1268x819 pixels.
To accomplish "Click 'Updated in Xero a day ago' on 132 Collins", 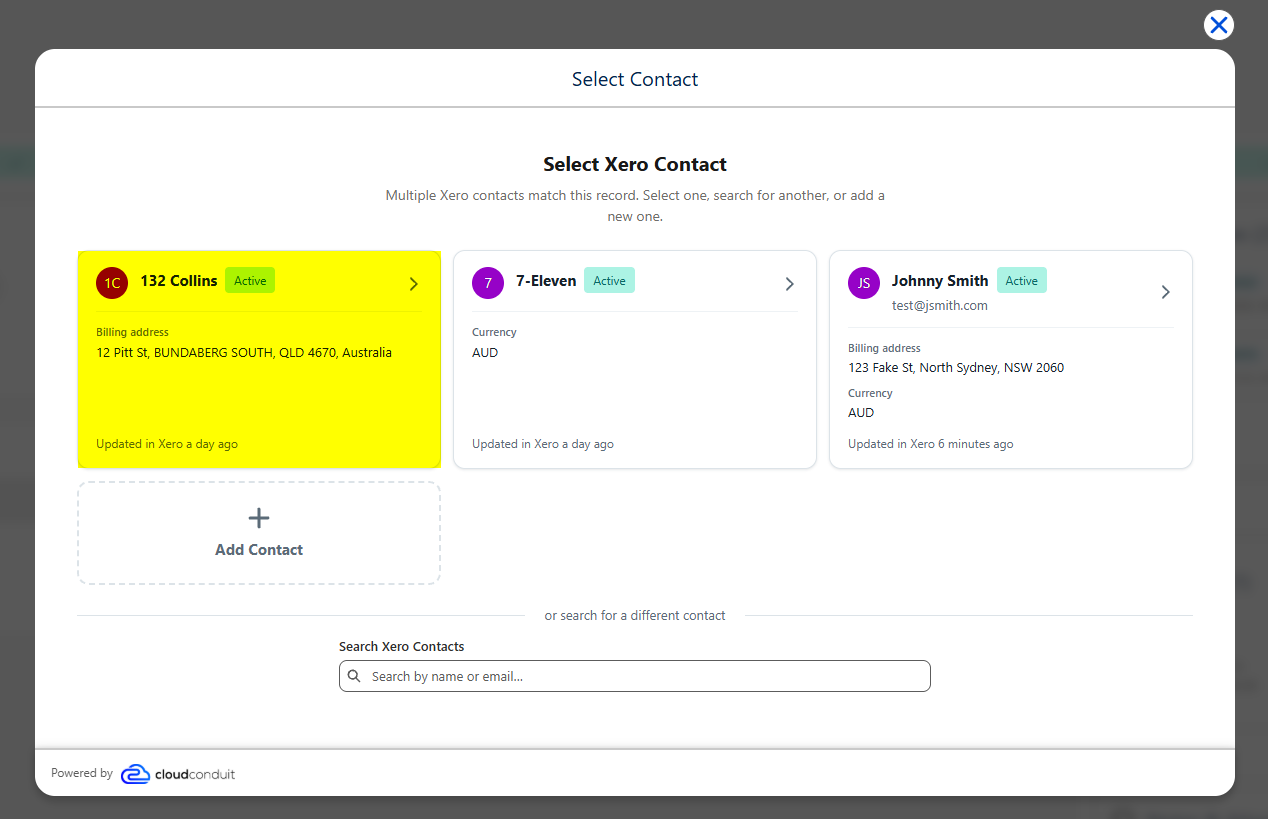I will point(167,444).
